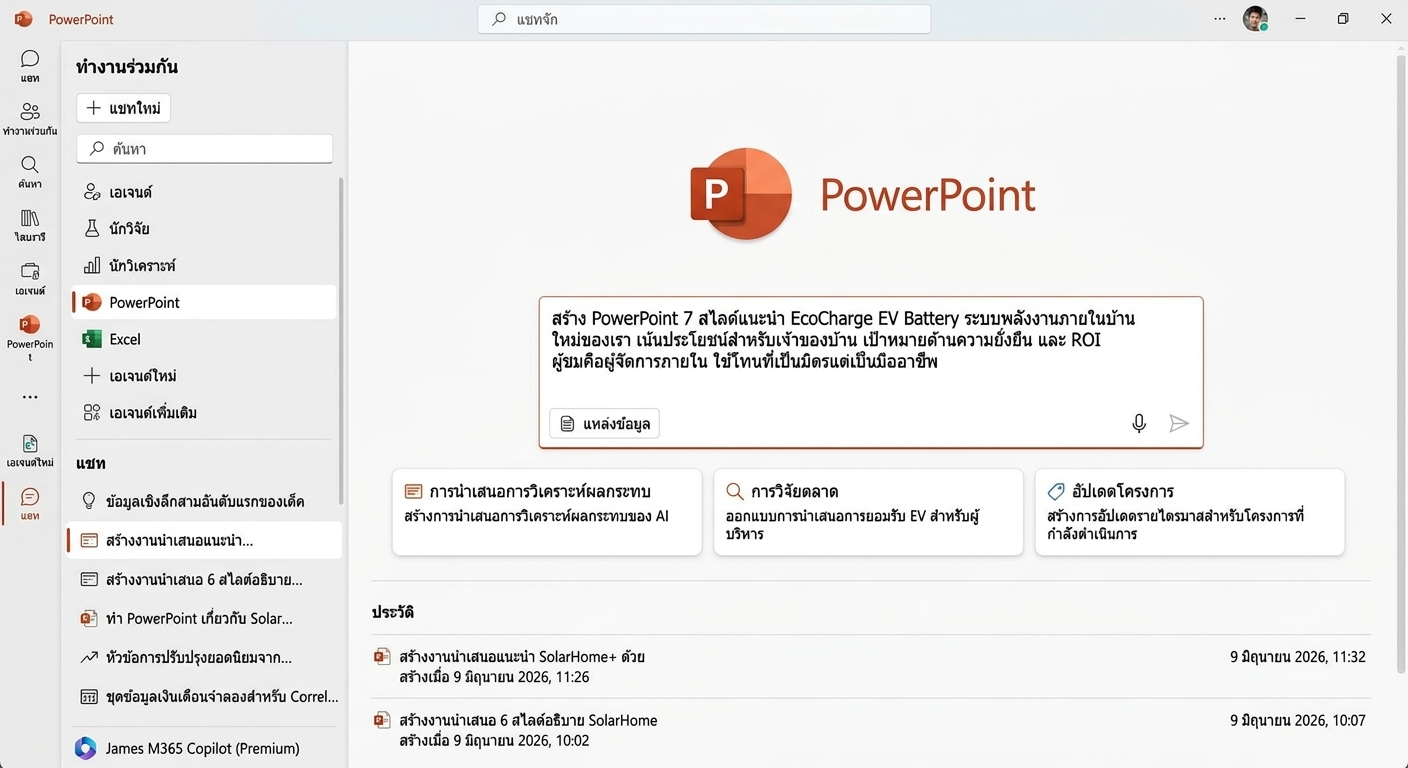1408x768 pixels.
Task: Click the trend arrow icon of หัวข้อการปรับปรุง chat
Action: 88,657
